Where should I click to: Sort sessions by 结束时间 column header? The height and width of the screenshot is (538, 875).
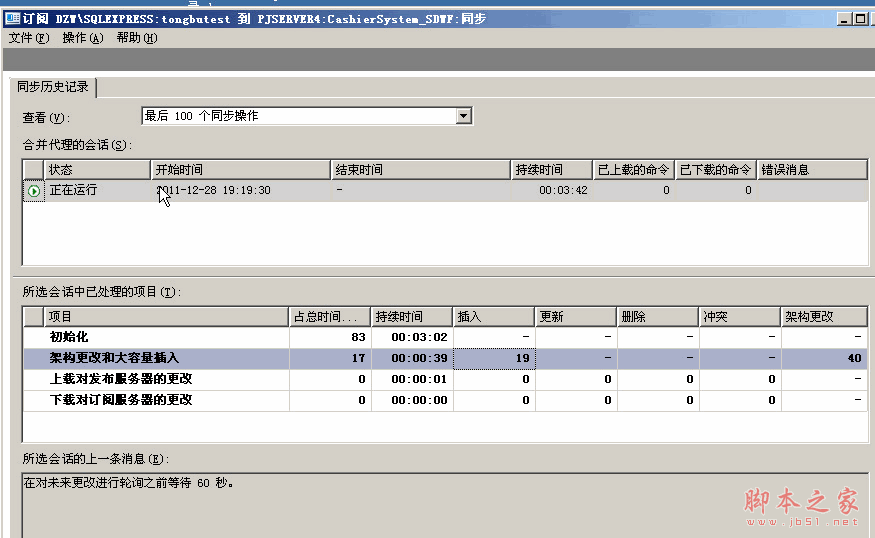421,170
